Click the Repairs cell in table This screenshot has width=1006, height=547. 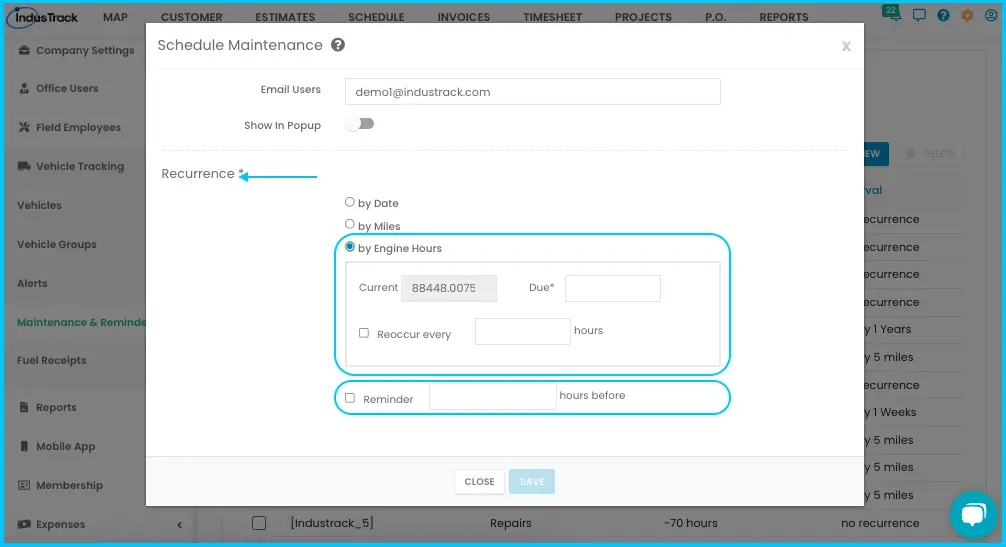pos(511,523)
